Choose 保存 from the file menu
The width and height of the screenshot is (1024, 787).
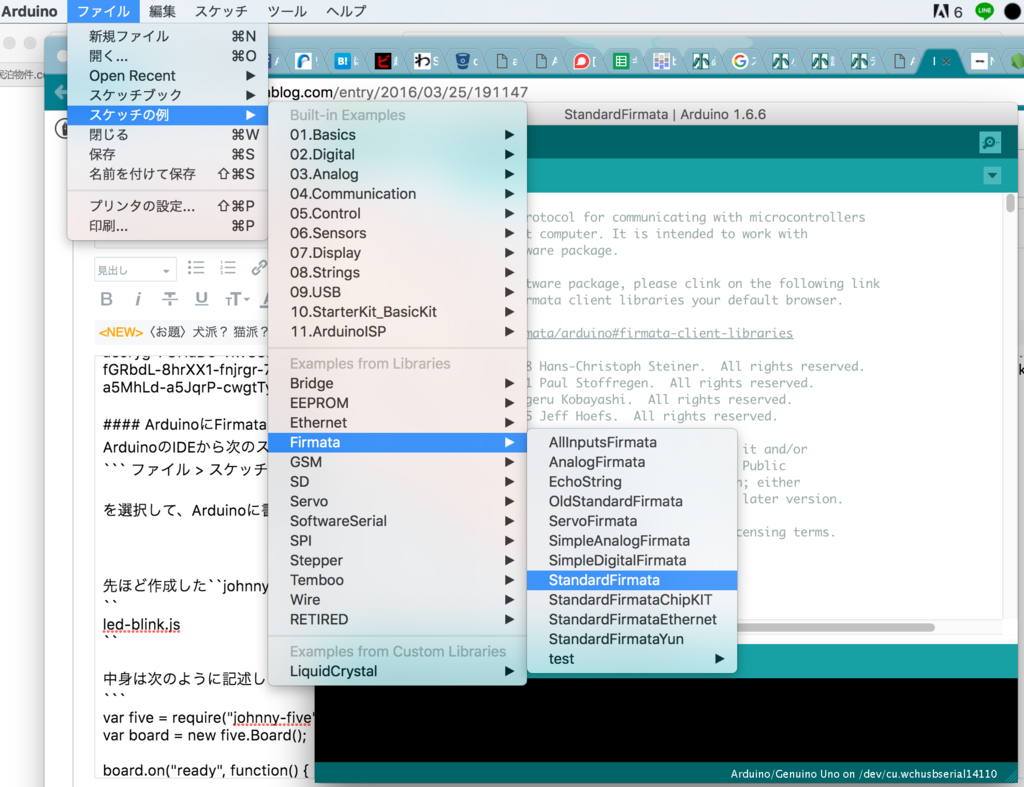[167, 154]
